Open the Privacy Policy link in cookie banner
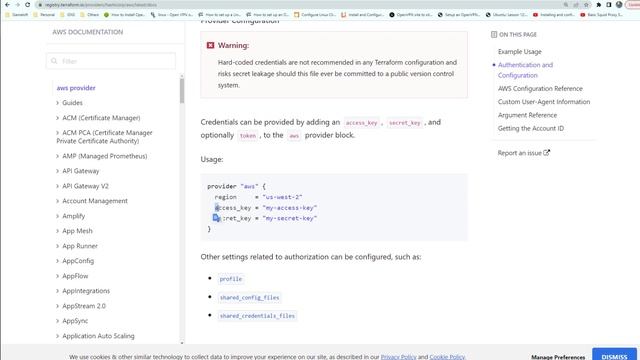This screenshot has height=360, width=640. click(398, 357)
